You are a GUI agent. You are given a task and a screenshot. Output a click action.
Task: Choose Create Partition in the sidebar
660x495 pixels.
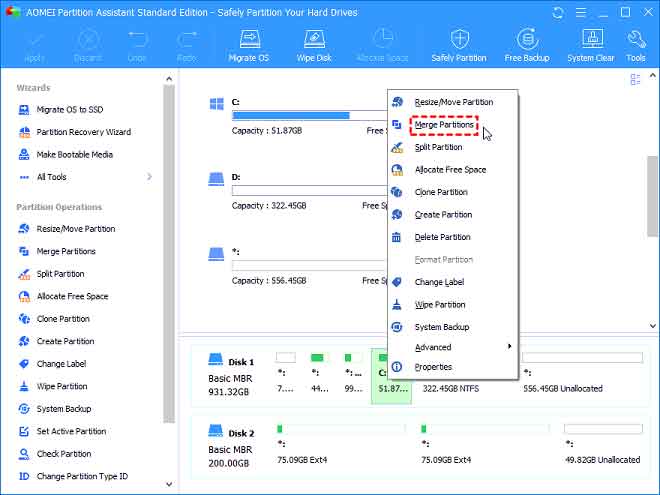56,341
